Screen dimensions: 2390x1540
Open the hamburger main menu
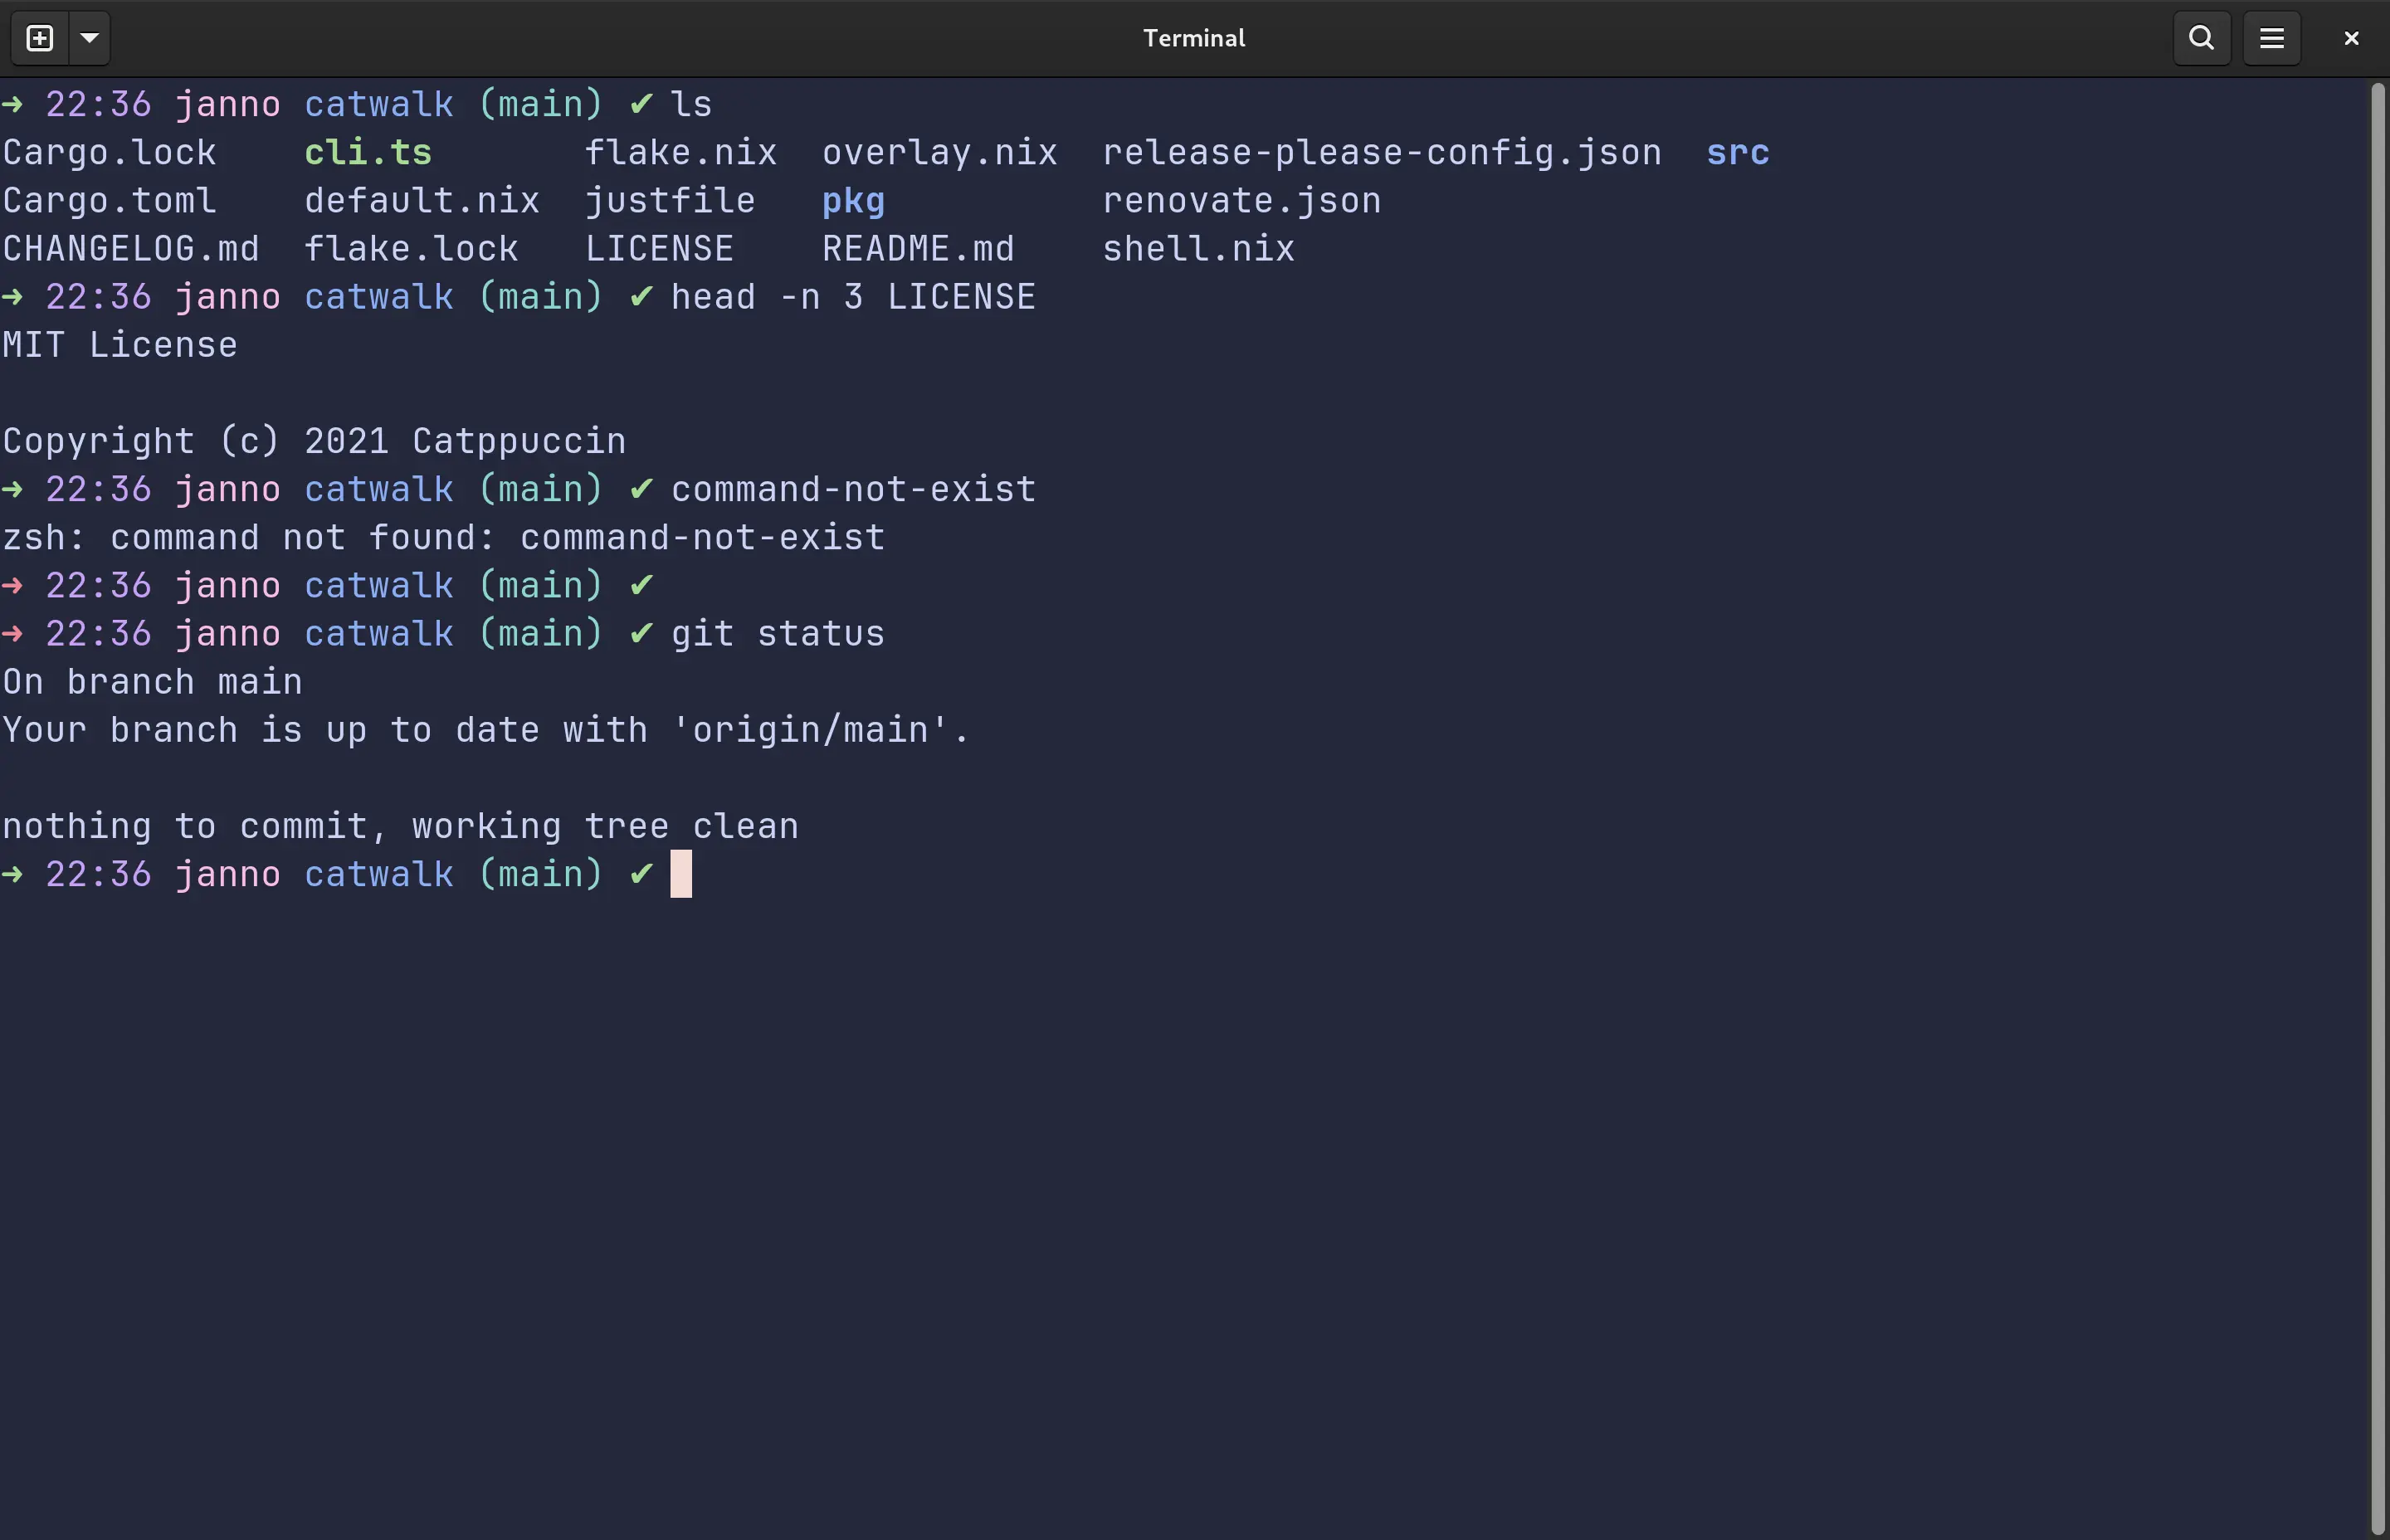pos(2271,38)
